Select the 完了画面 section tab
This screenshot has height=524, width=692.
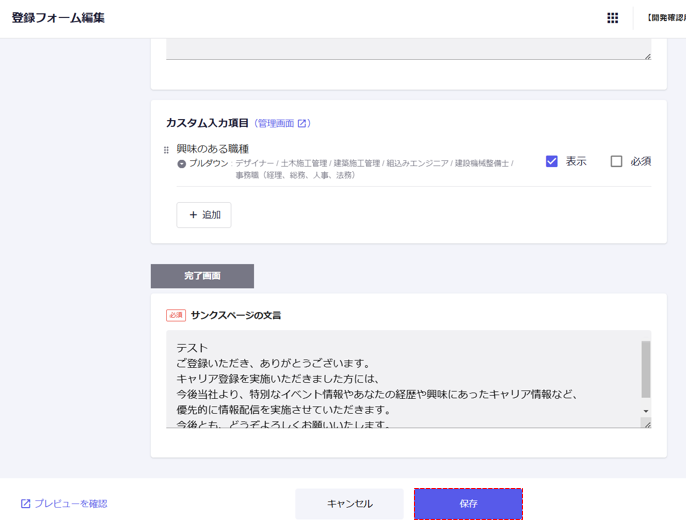(x=202, y=276)
